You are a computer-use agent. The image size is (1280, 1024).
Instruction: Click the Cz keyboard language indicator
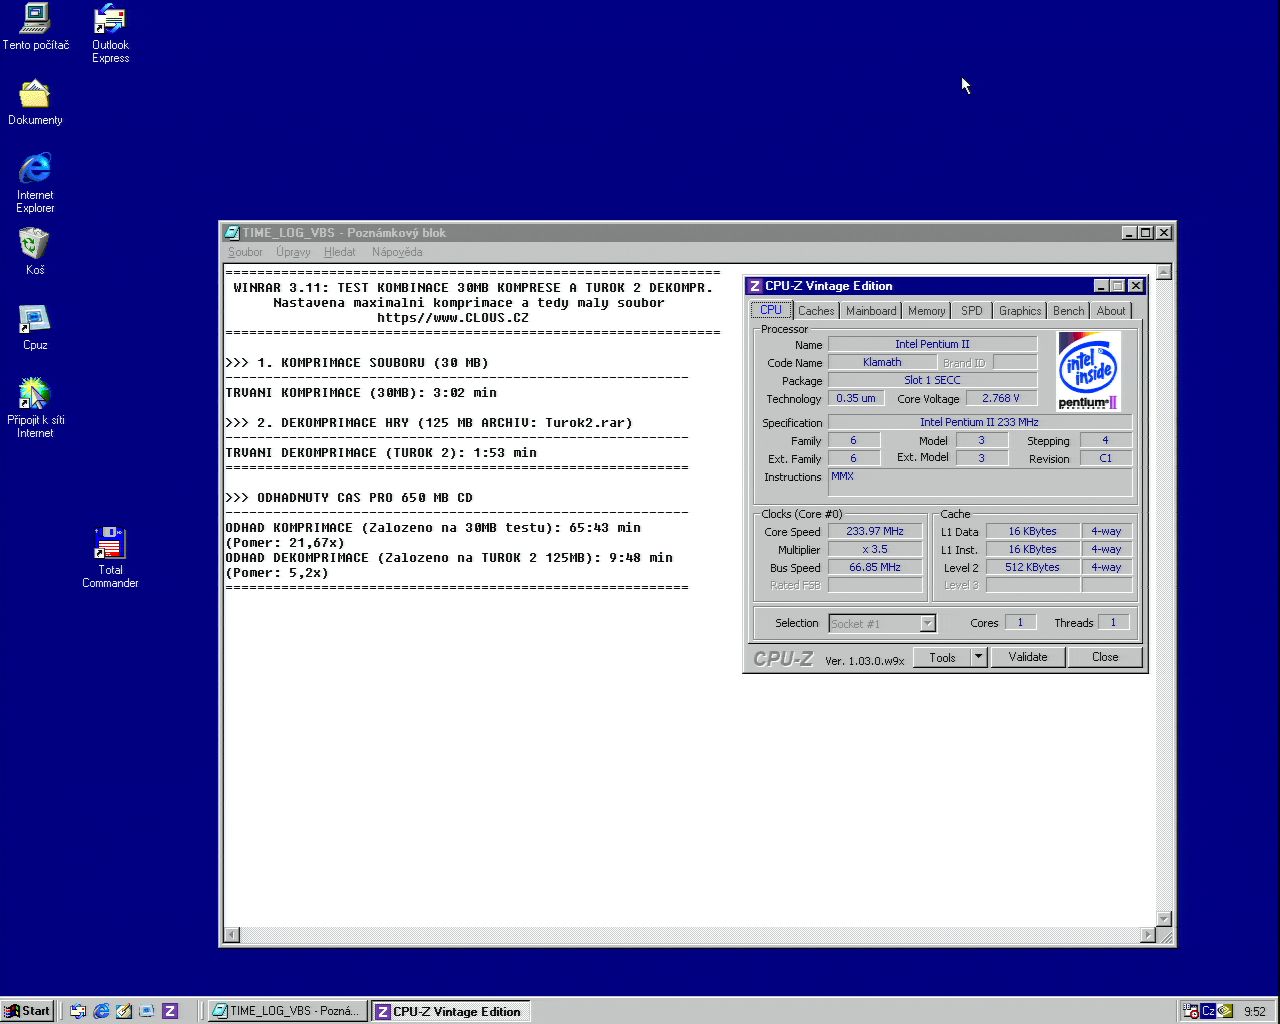click(x=1208, y=1011)
